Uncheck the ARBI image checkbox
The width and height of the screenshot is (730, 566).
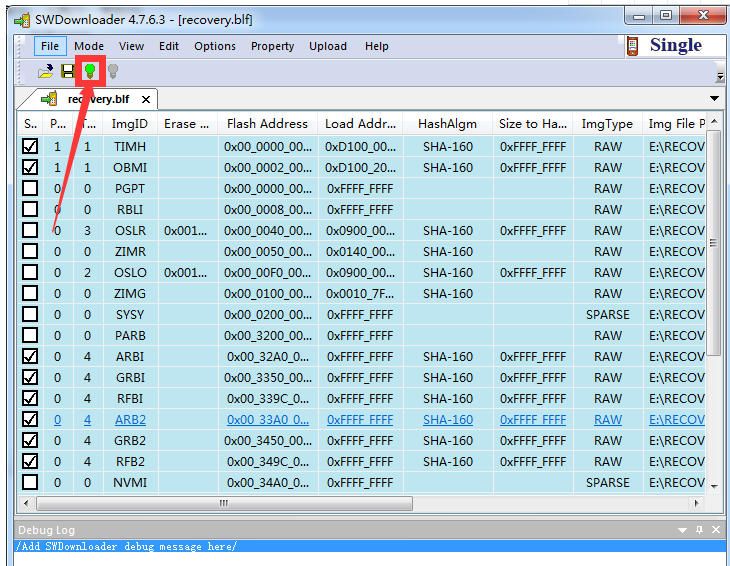click(30, 357)
